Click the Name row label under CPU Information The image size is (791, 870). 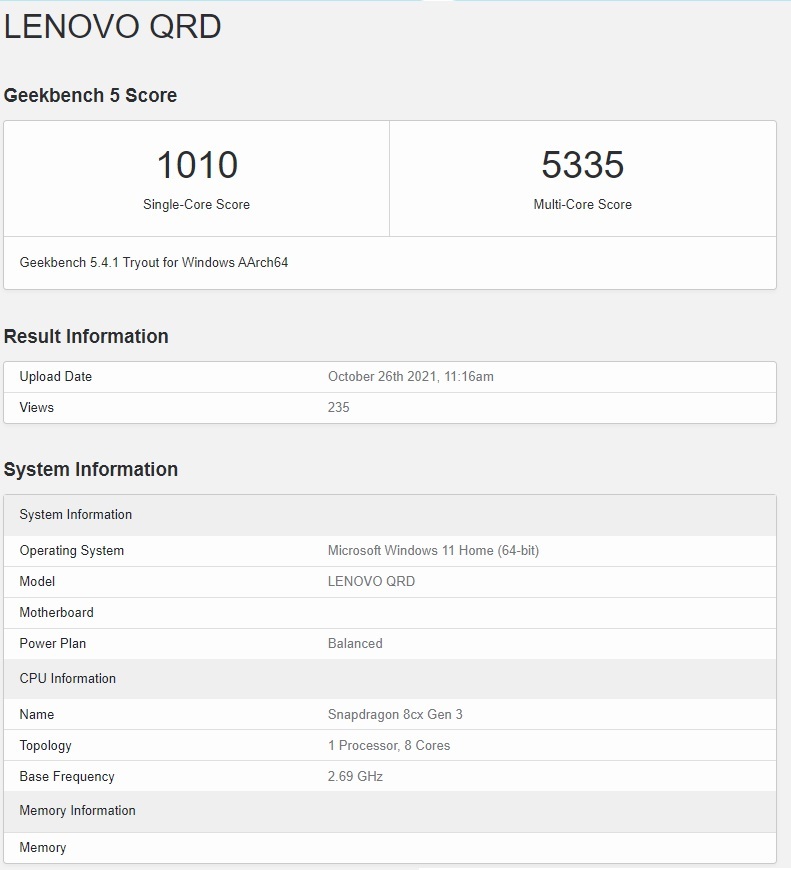click(x=37, y=715)
